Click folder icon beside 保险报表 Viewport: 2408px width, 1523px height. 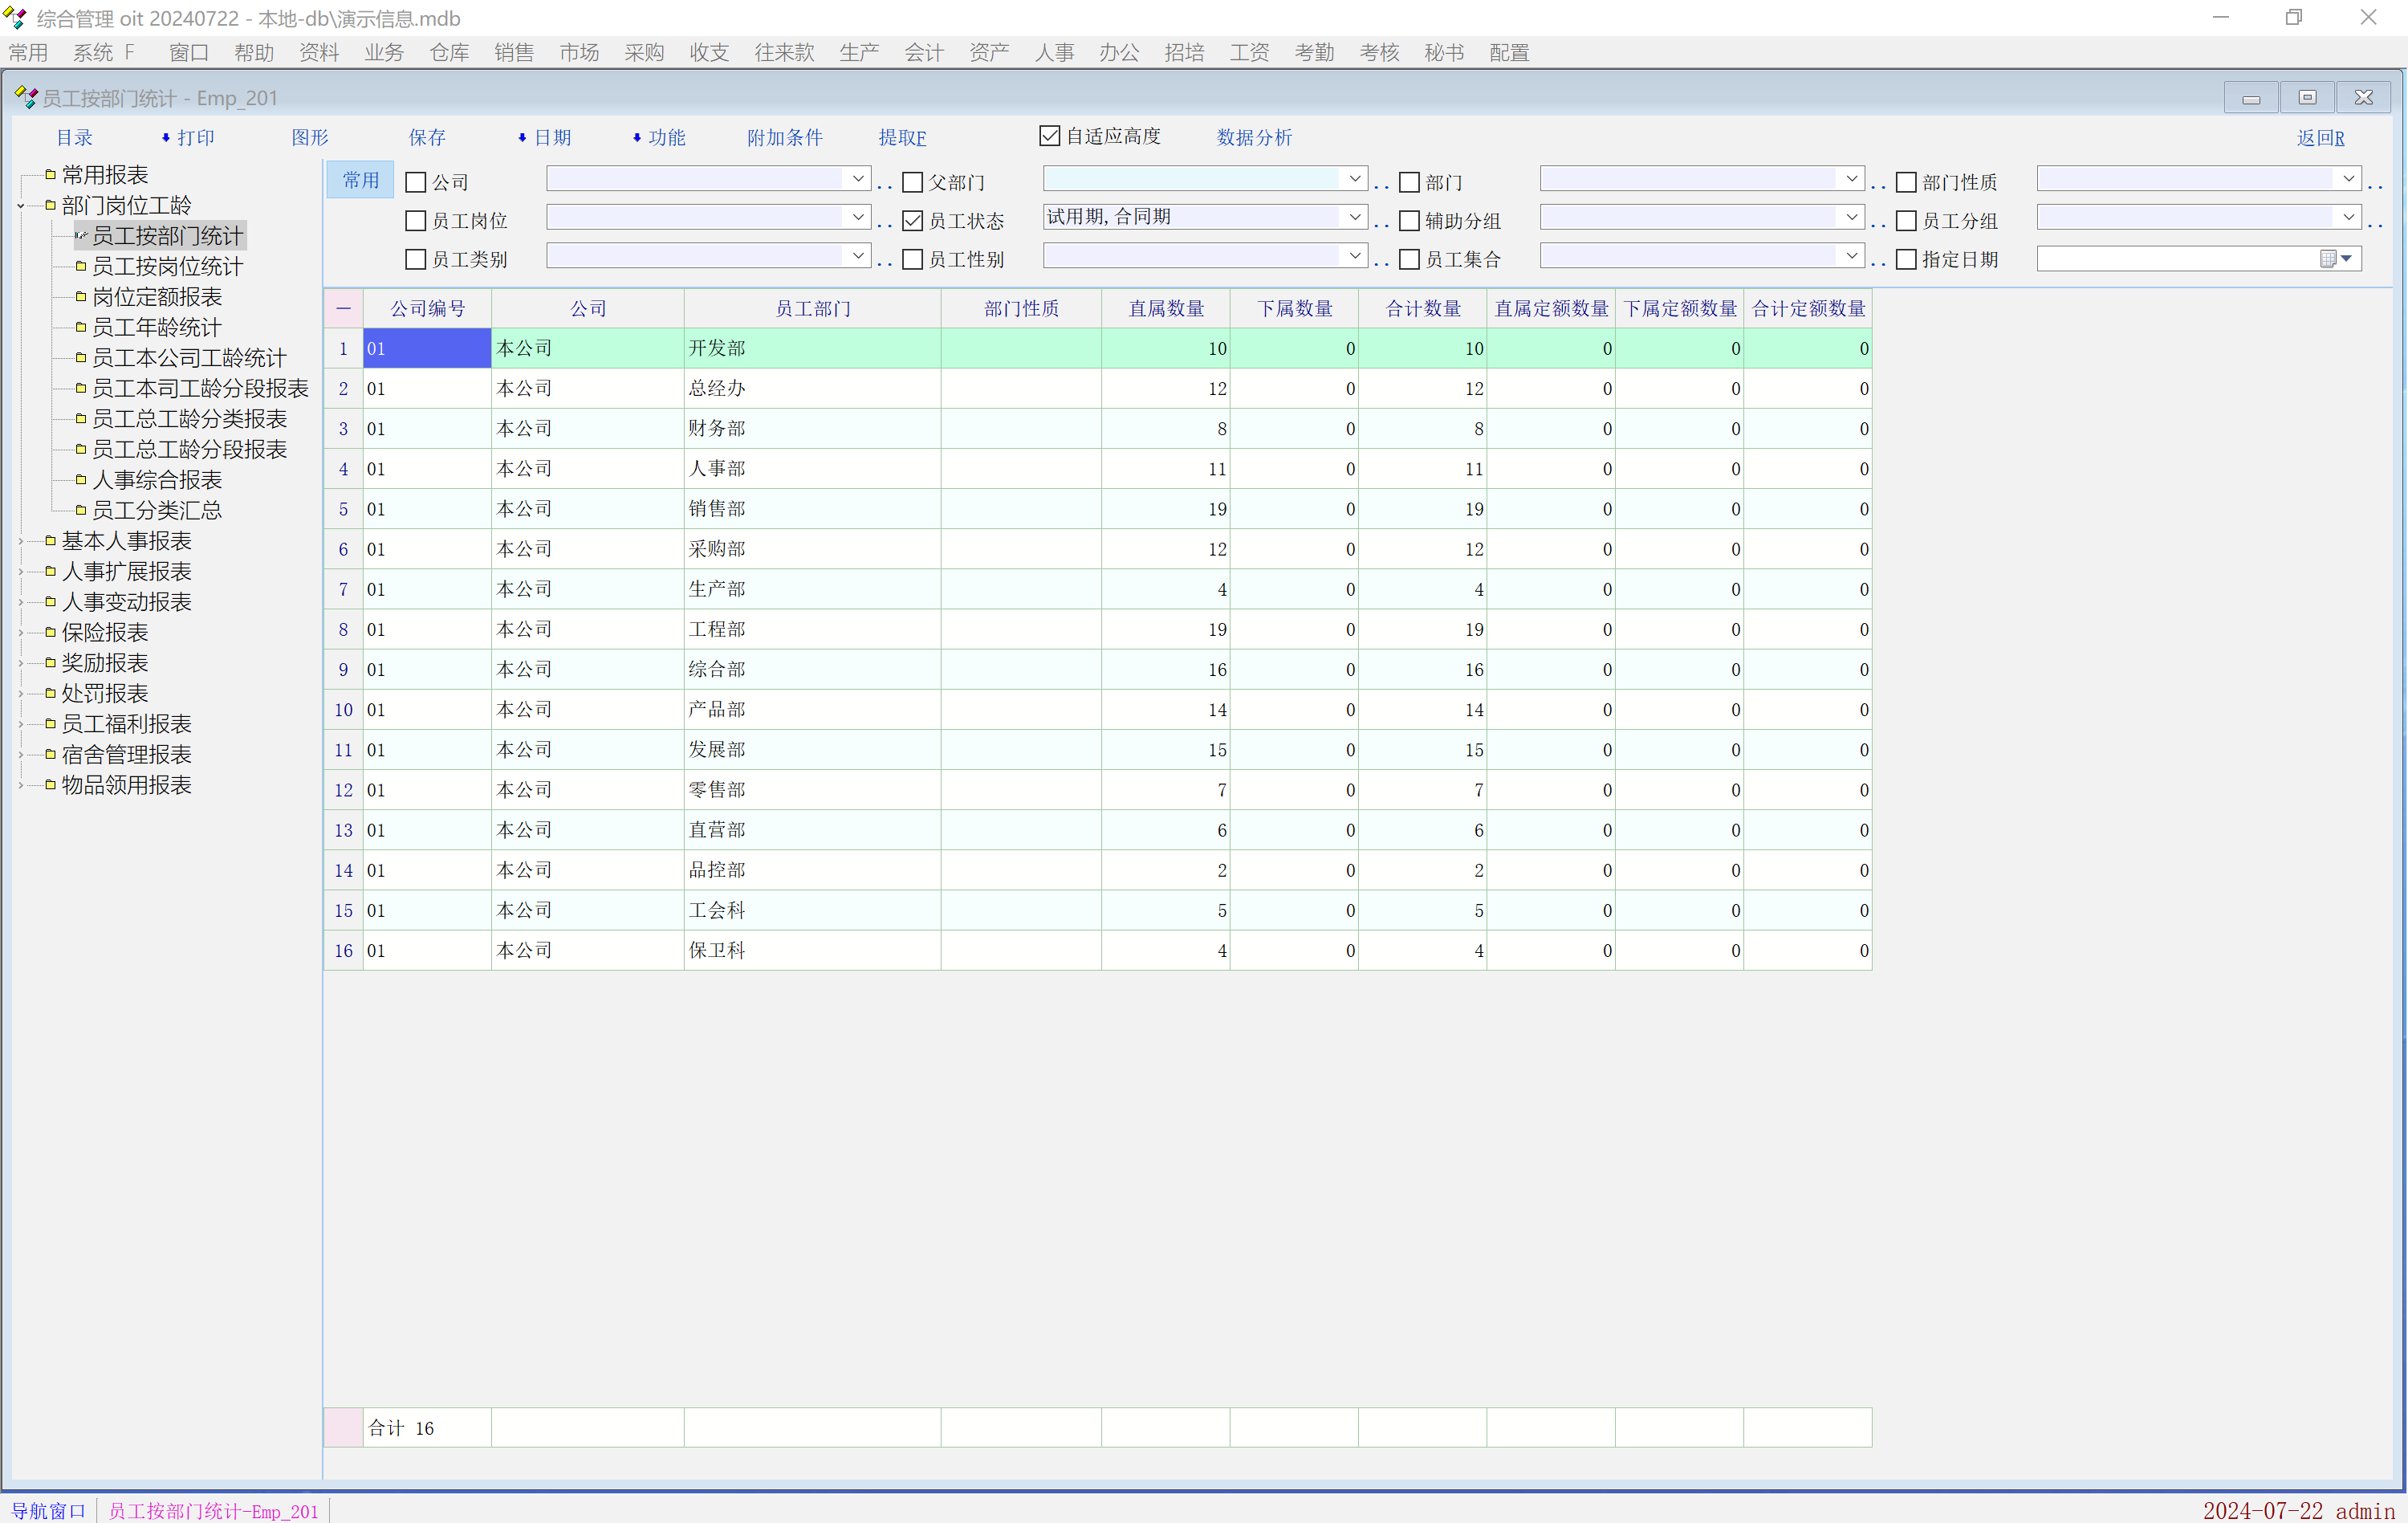coord(50,632)
